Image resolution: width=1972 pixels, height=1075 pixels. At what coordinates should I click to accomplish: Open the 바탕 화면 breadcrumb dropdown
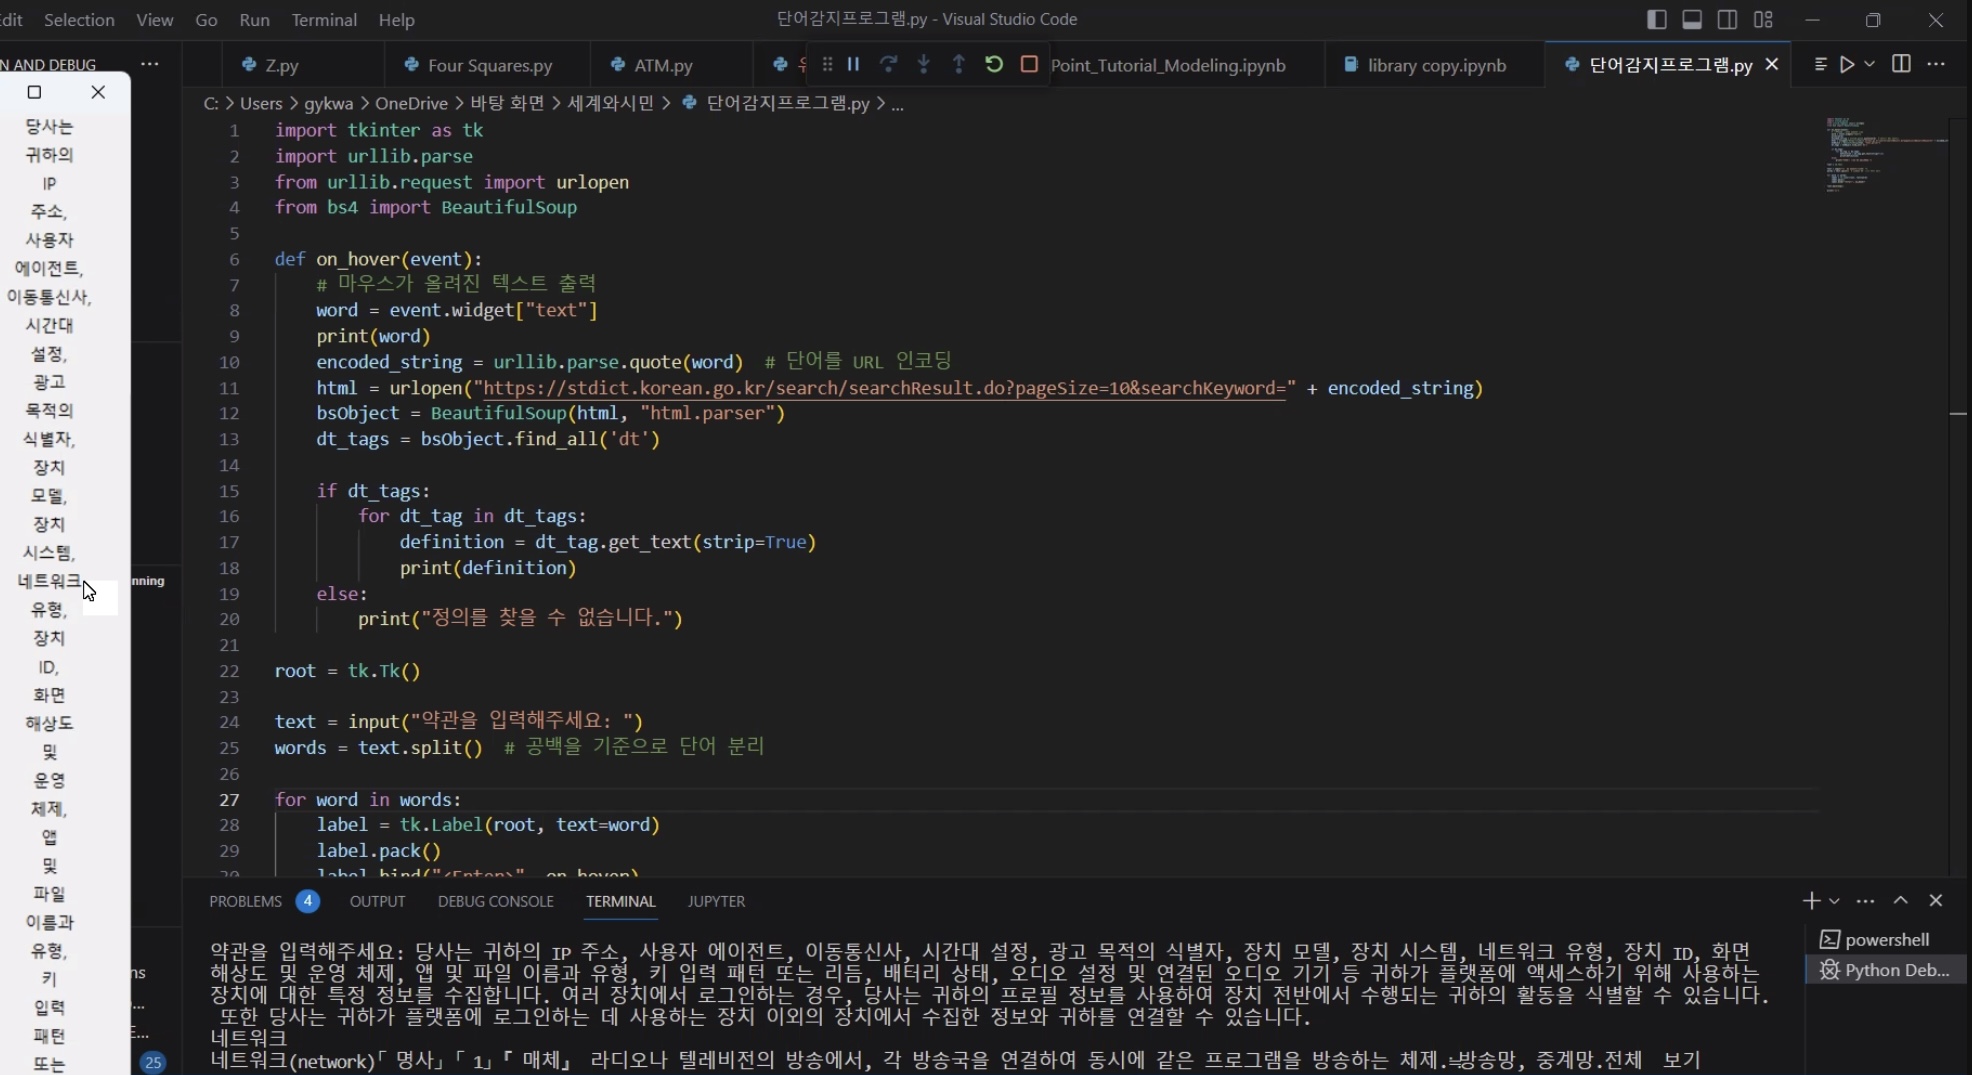click(507, 103)
